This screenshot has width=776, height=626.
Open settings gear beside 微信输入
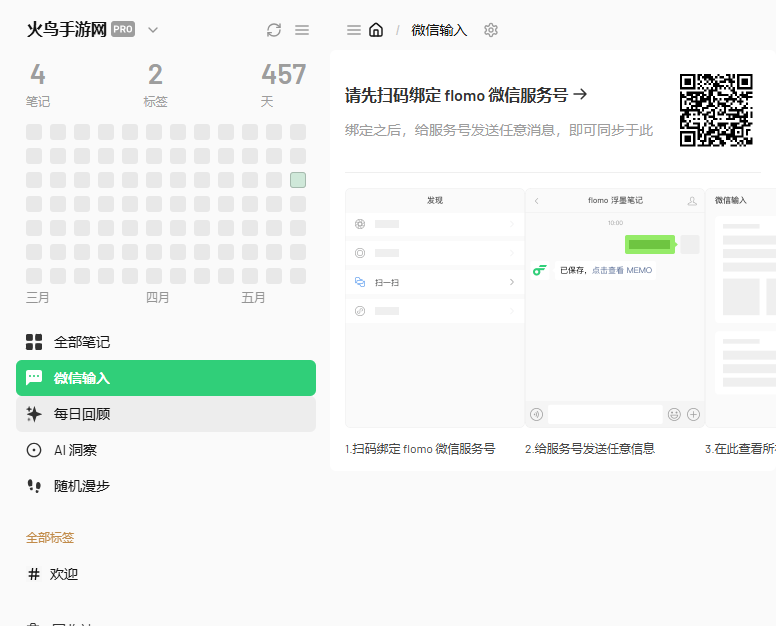click(490, 30)
